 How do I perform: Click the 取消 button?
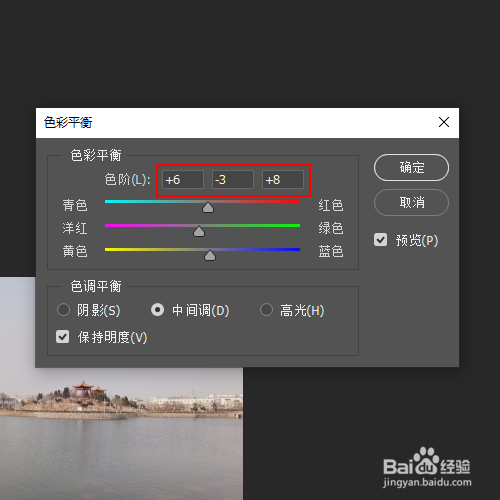click(411, 202)
